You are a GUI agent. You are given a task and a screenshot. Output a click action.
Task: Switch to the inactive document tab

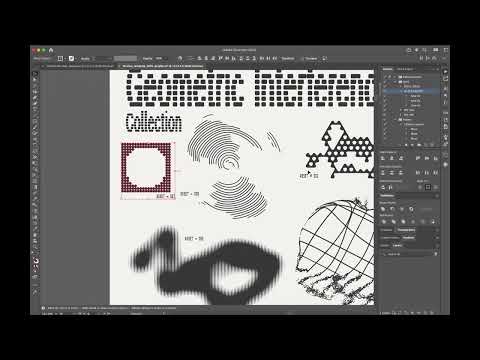coord(79,66)
